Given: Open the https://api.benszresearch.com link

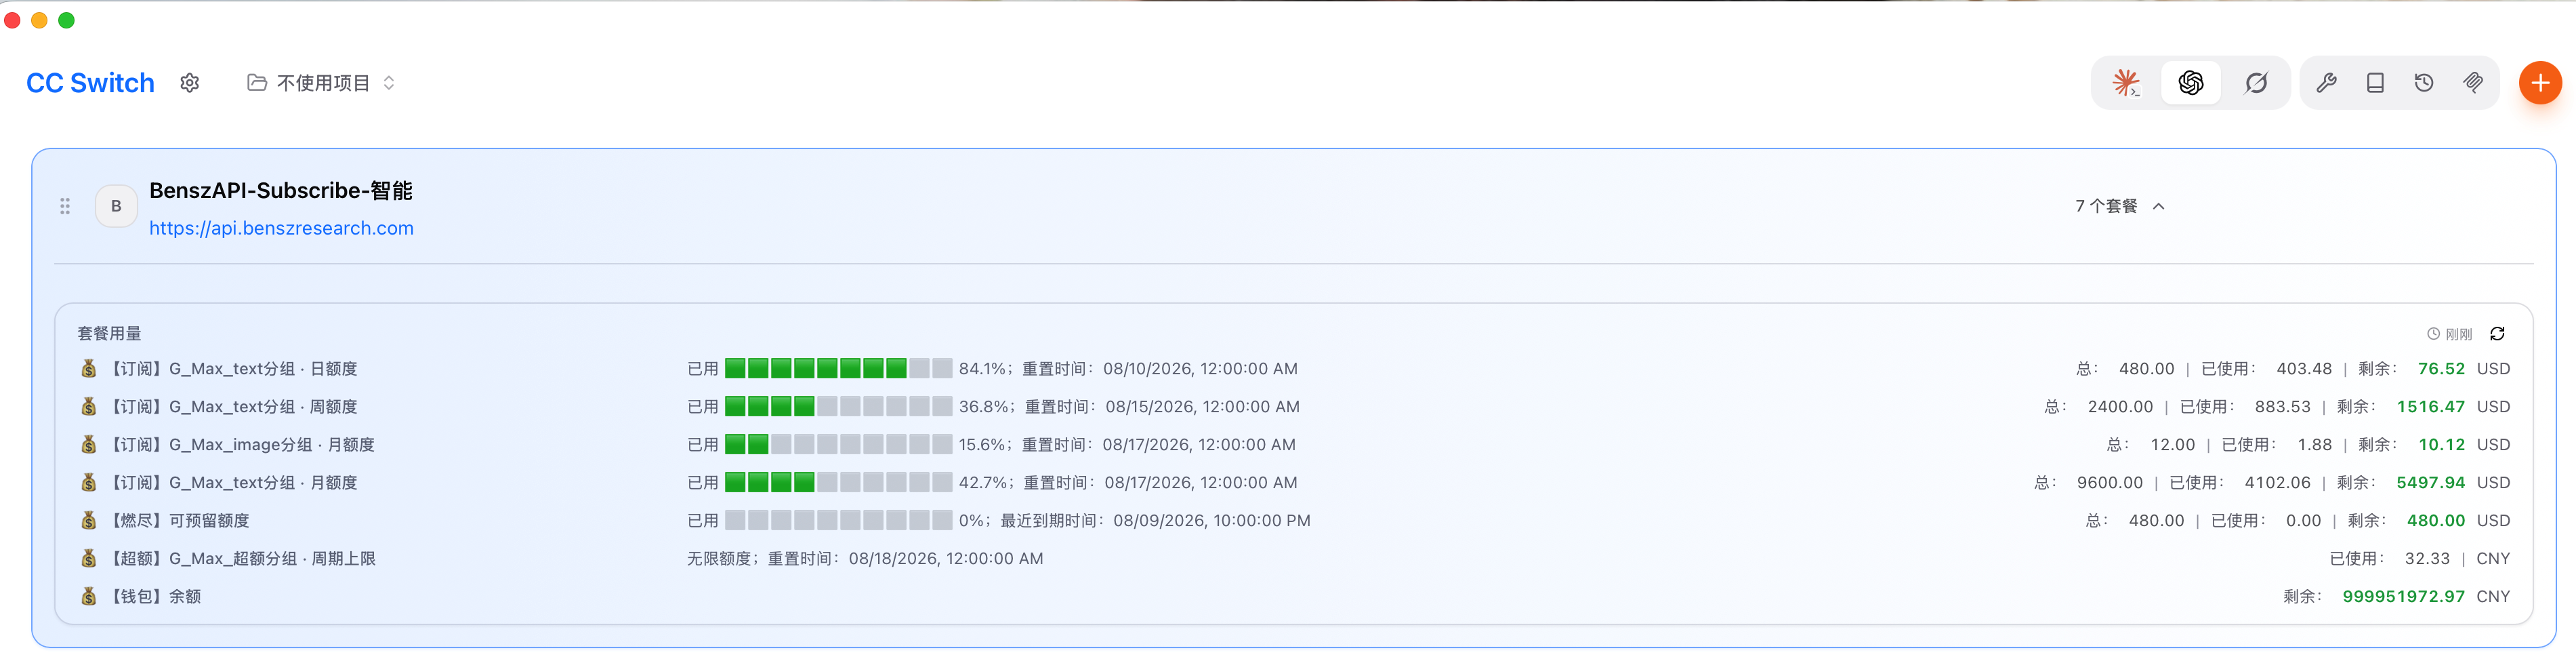Looking at the screenshot, I should pyautogui.click(x=281, y=228).
